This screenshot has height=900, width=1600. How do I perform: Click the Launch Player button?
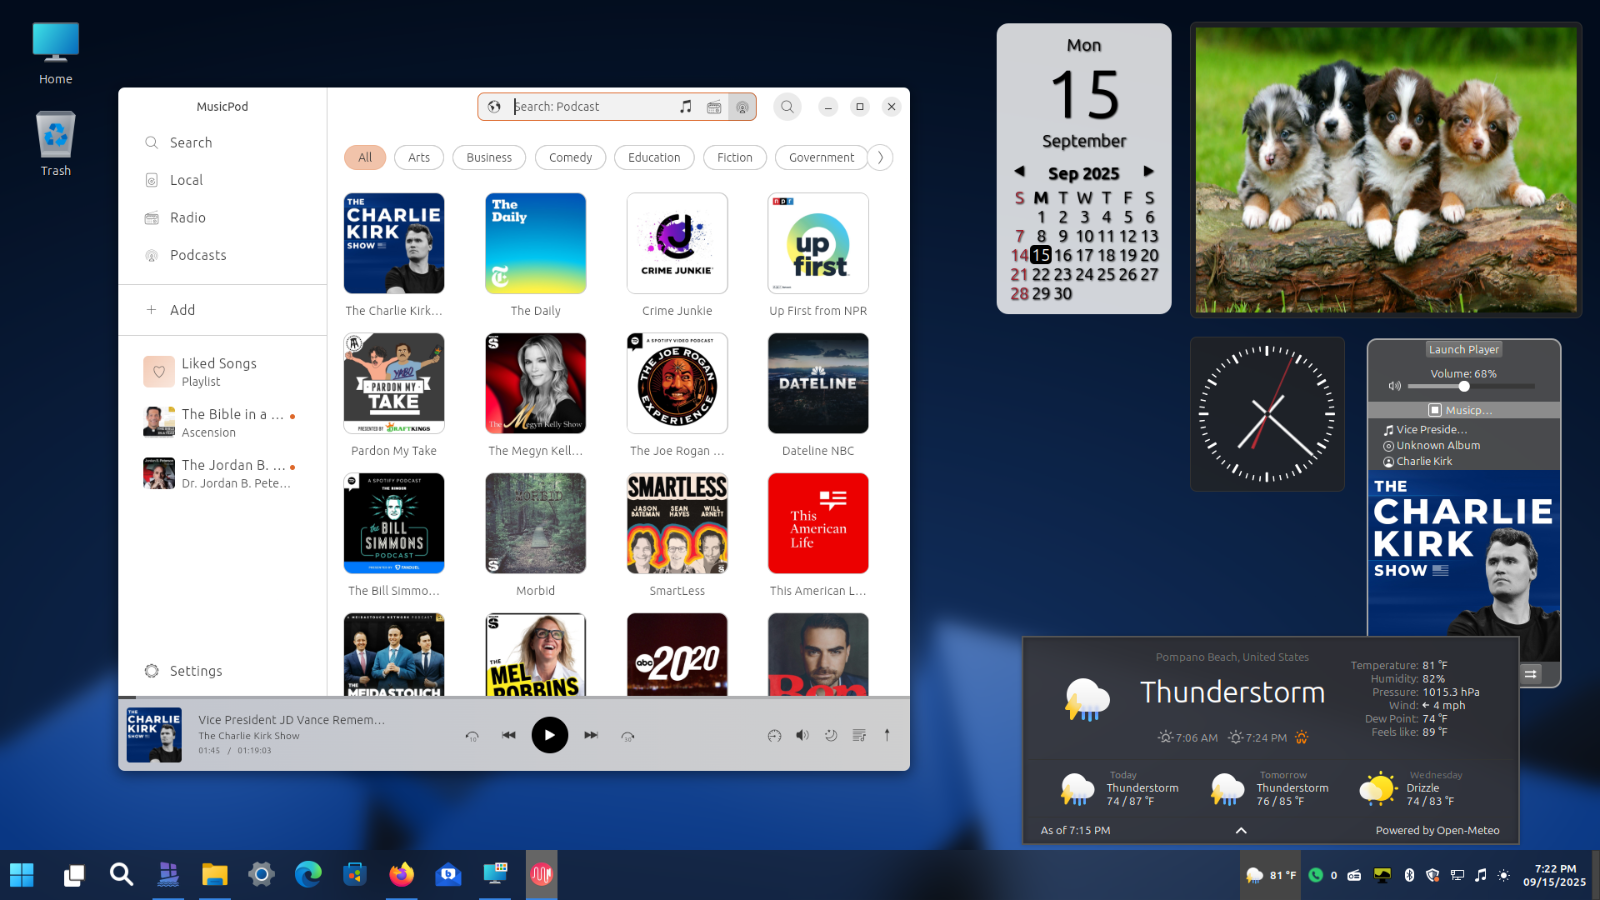1463,350
